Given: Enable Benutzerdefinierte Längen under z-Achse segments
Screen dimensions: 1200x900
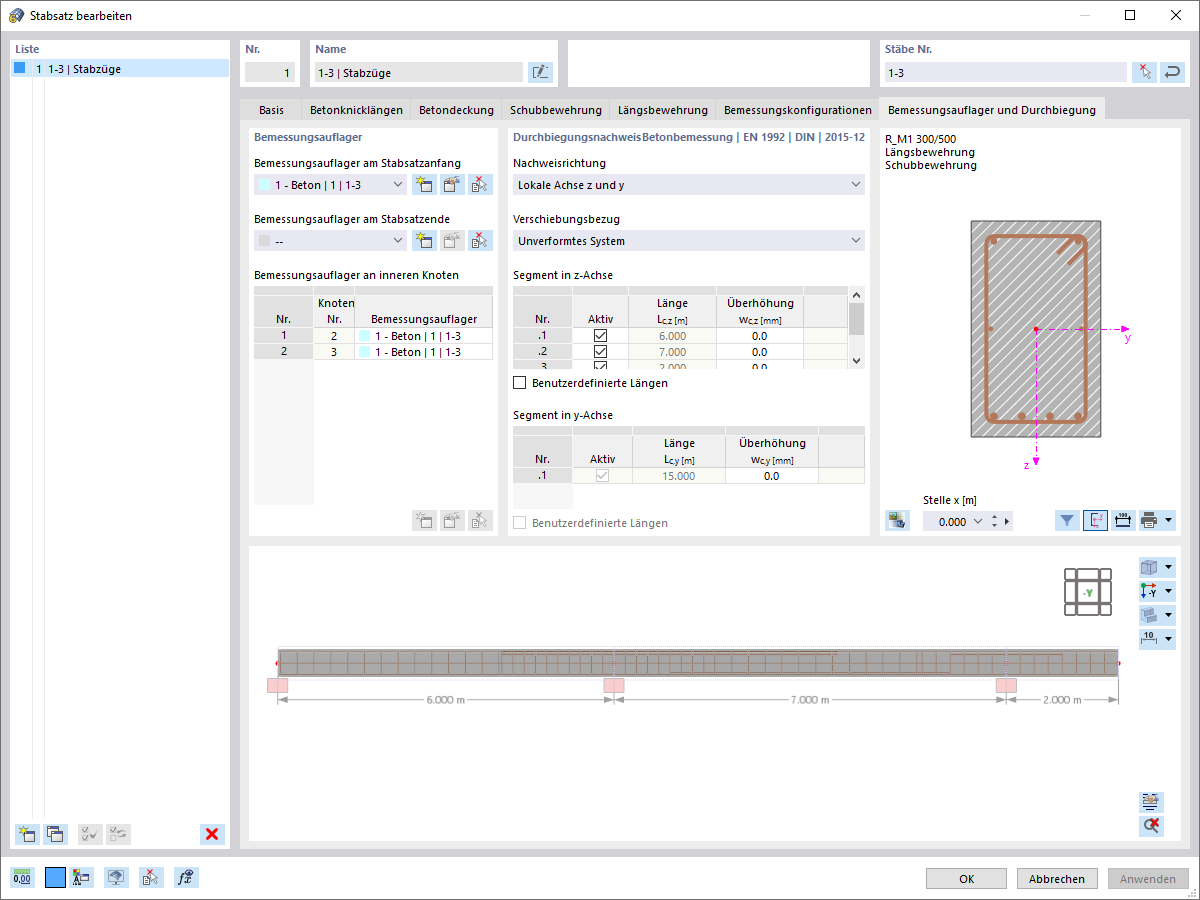Looking at the screenshot, I should point(519,383).
